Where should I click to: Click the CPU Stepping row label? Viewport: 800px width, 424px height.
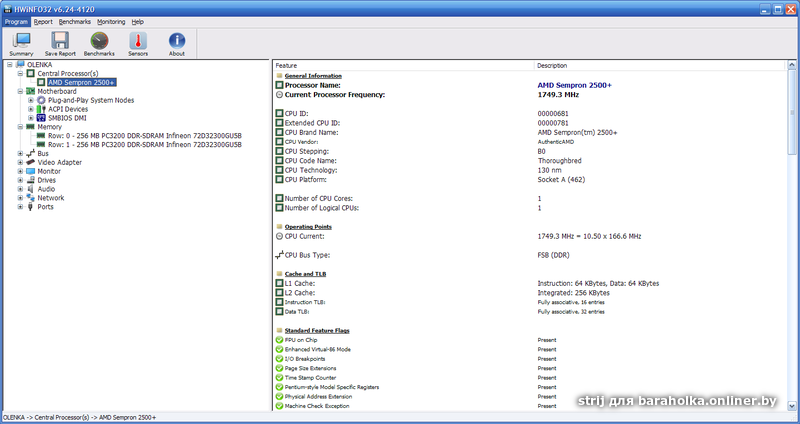(307, 152)
